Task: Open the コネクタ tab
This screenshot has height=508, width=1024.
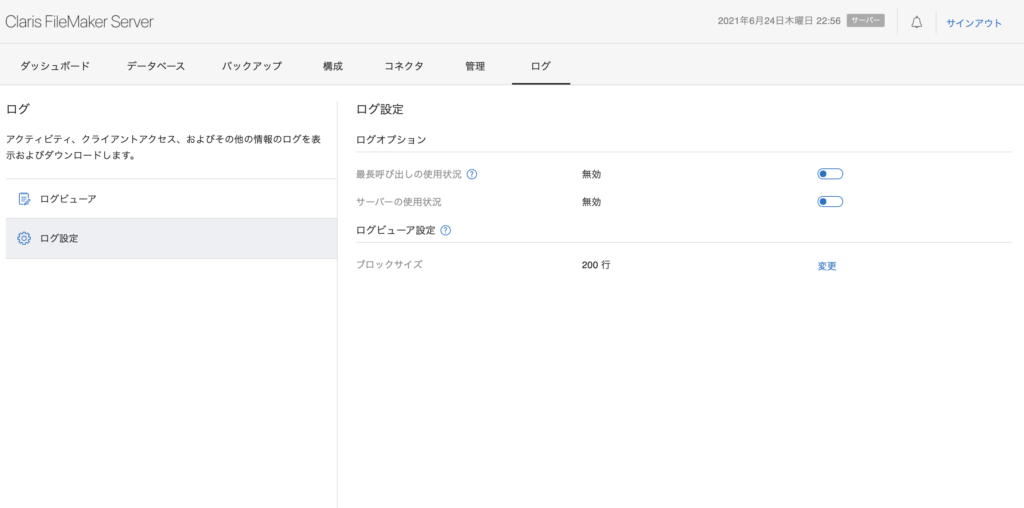Action: pos(404,66)
